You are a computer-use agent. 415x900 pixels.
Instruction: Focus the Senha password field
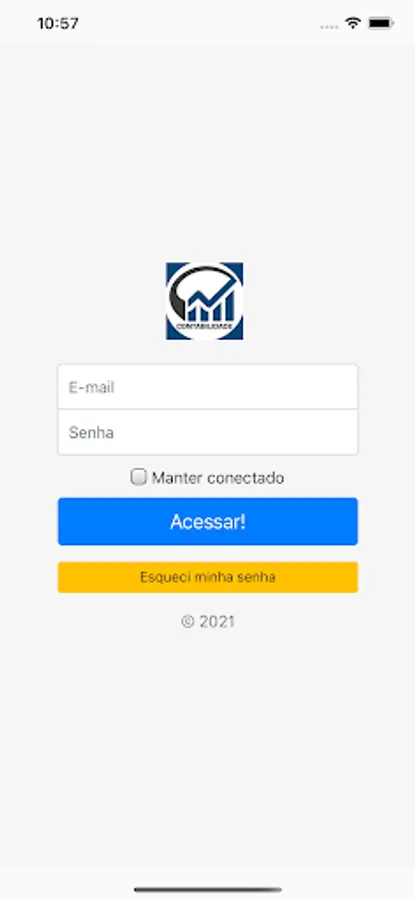point(208,432)
